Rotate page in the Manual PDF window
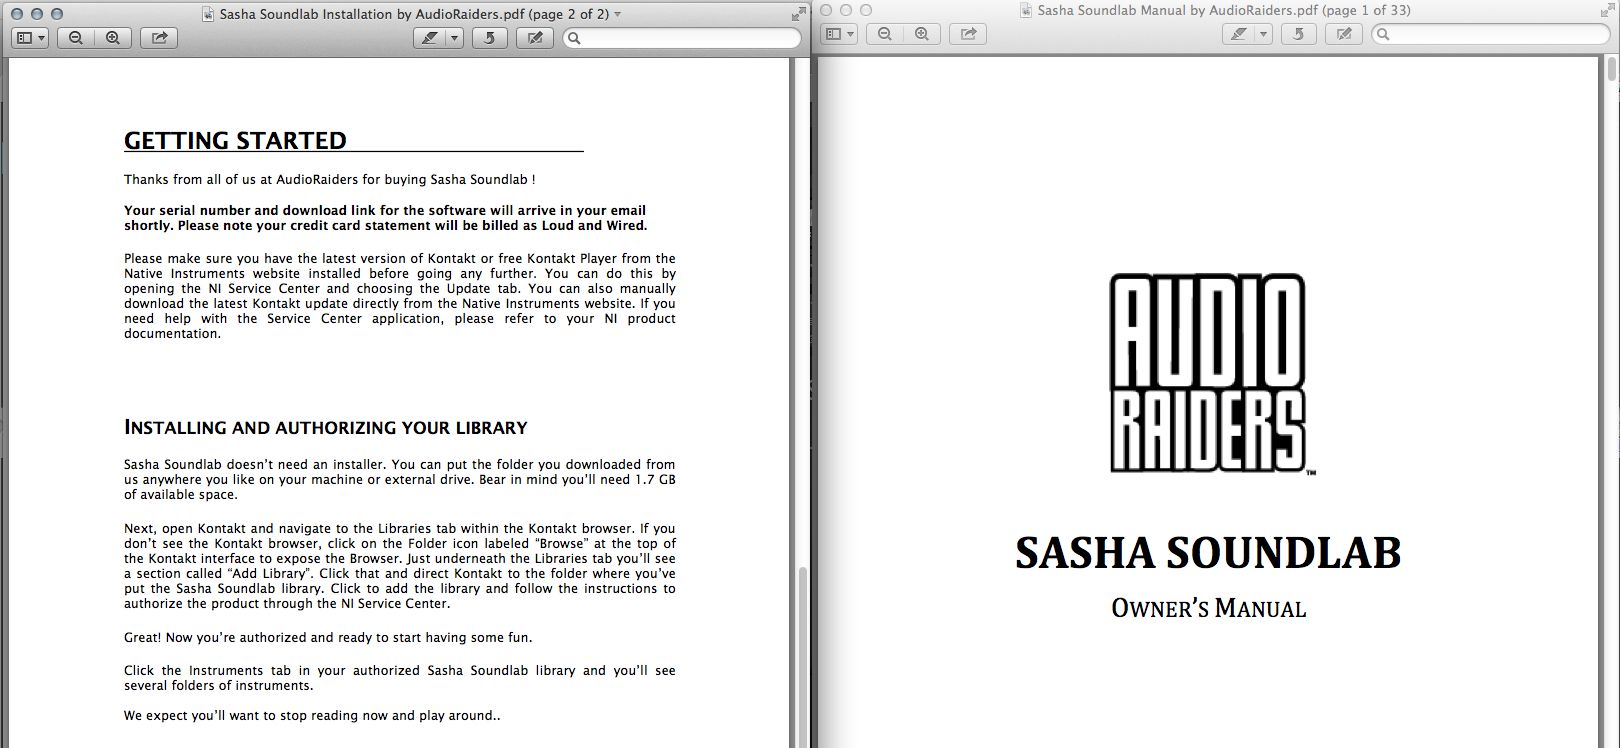 click(x=1298, y=34)
